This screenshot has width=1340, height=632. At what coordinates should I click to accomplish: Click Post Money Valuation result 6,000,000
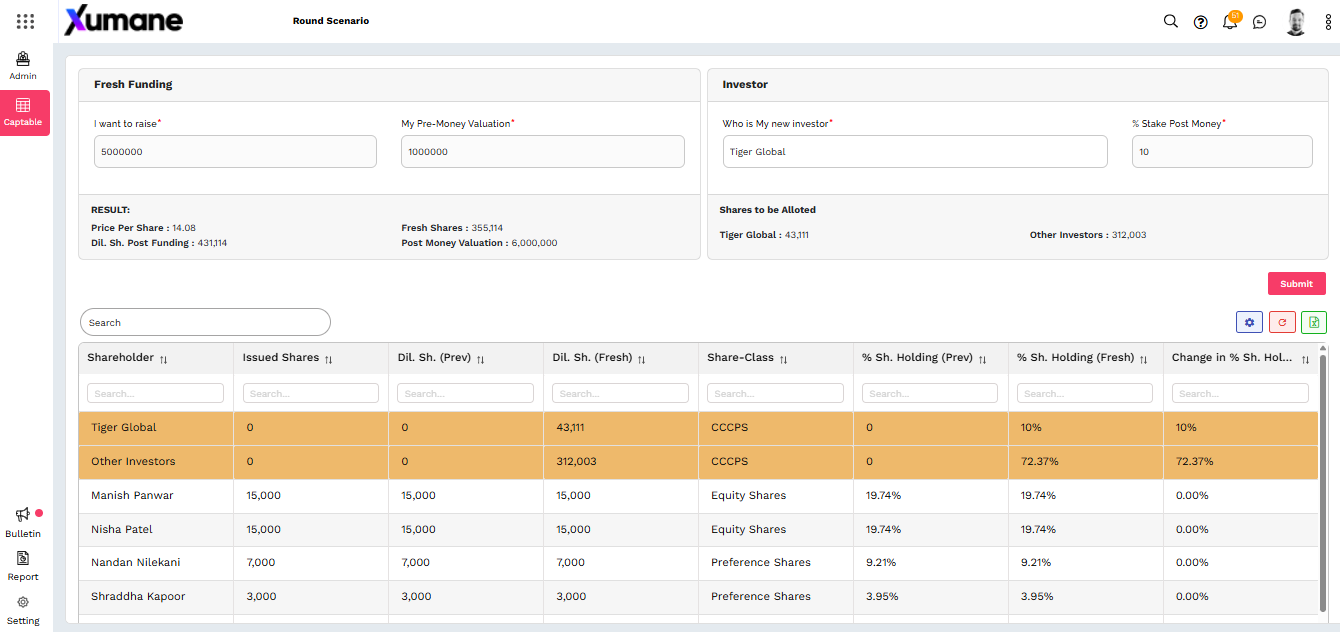[534, 243]
